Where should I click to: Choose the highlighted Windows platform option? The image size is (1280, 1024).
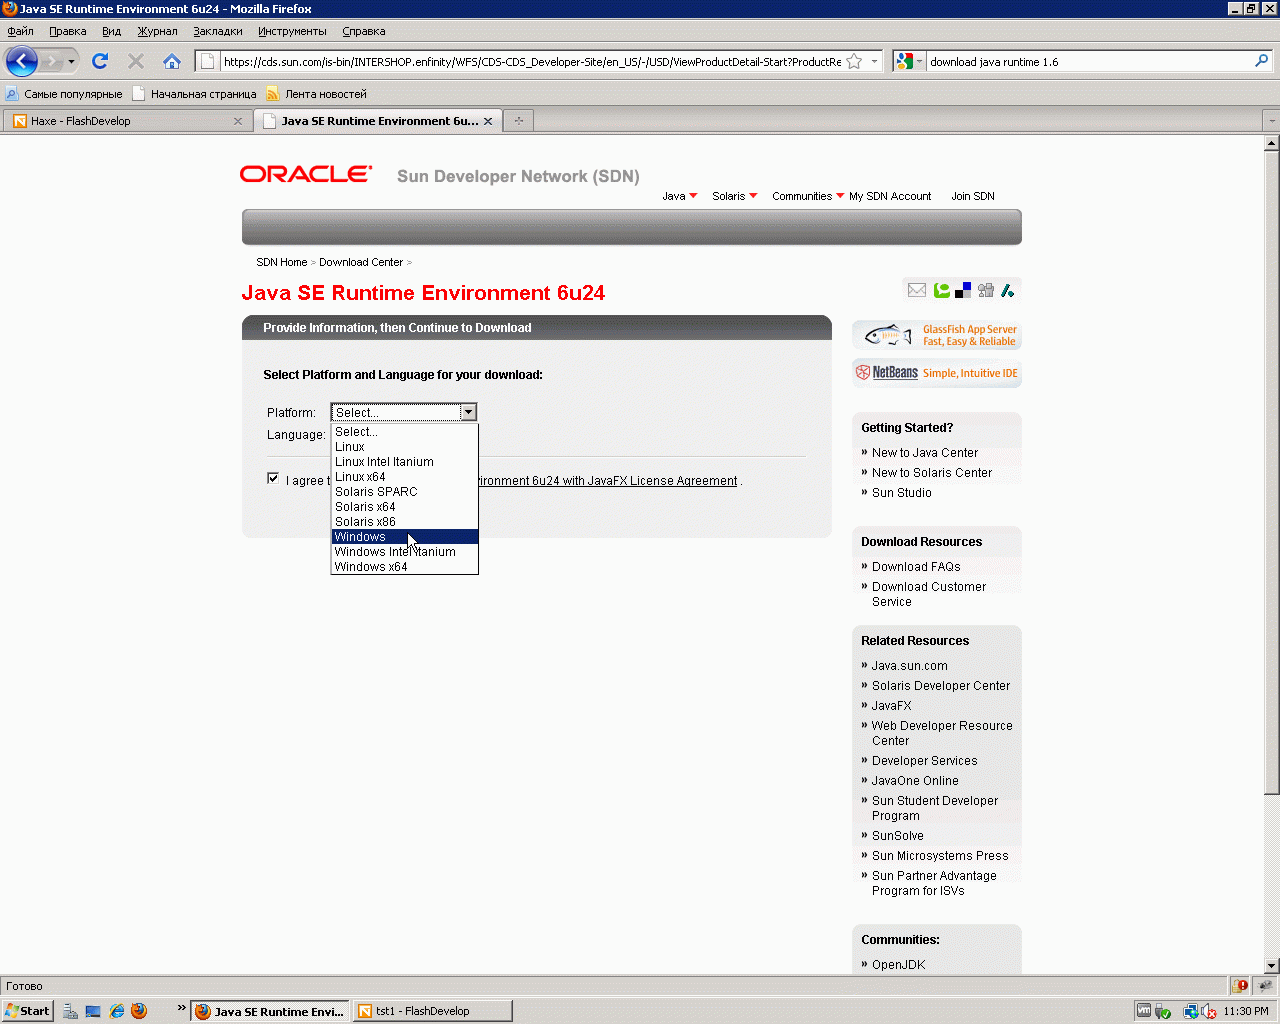(x=405, y=537)
